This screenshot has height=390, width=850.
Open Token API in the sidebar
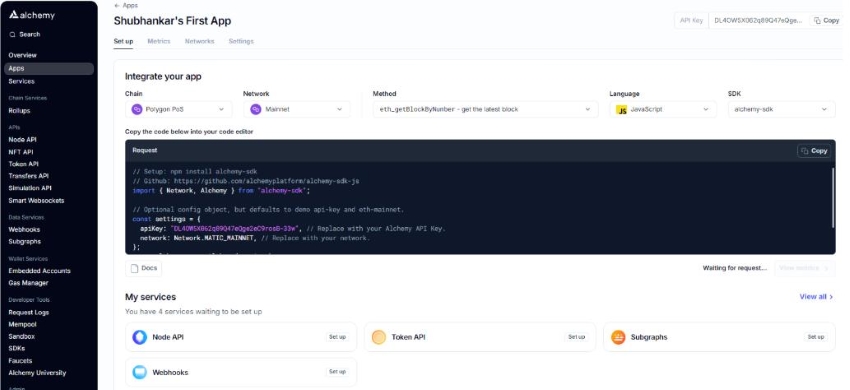coord(24,164)
